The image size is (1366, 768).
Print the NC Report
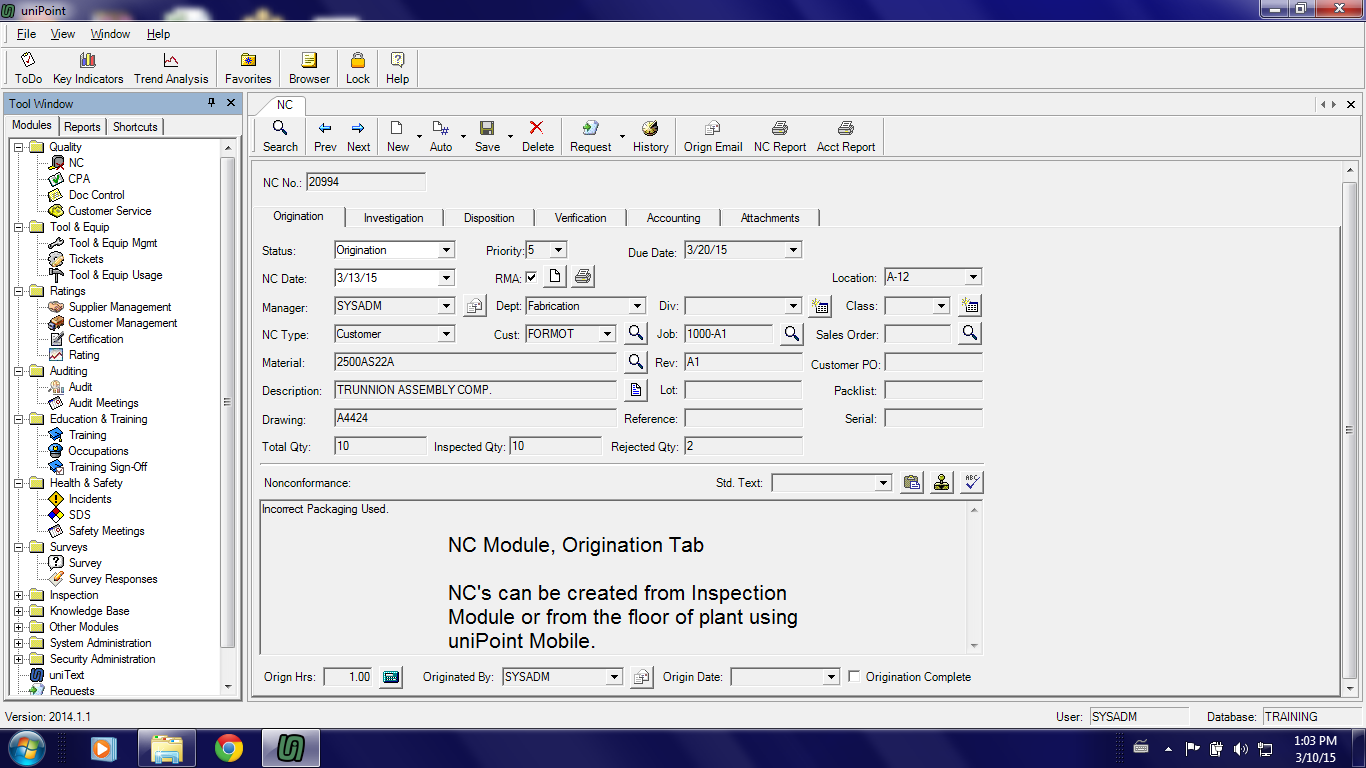coord(780,136)
